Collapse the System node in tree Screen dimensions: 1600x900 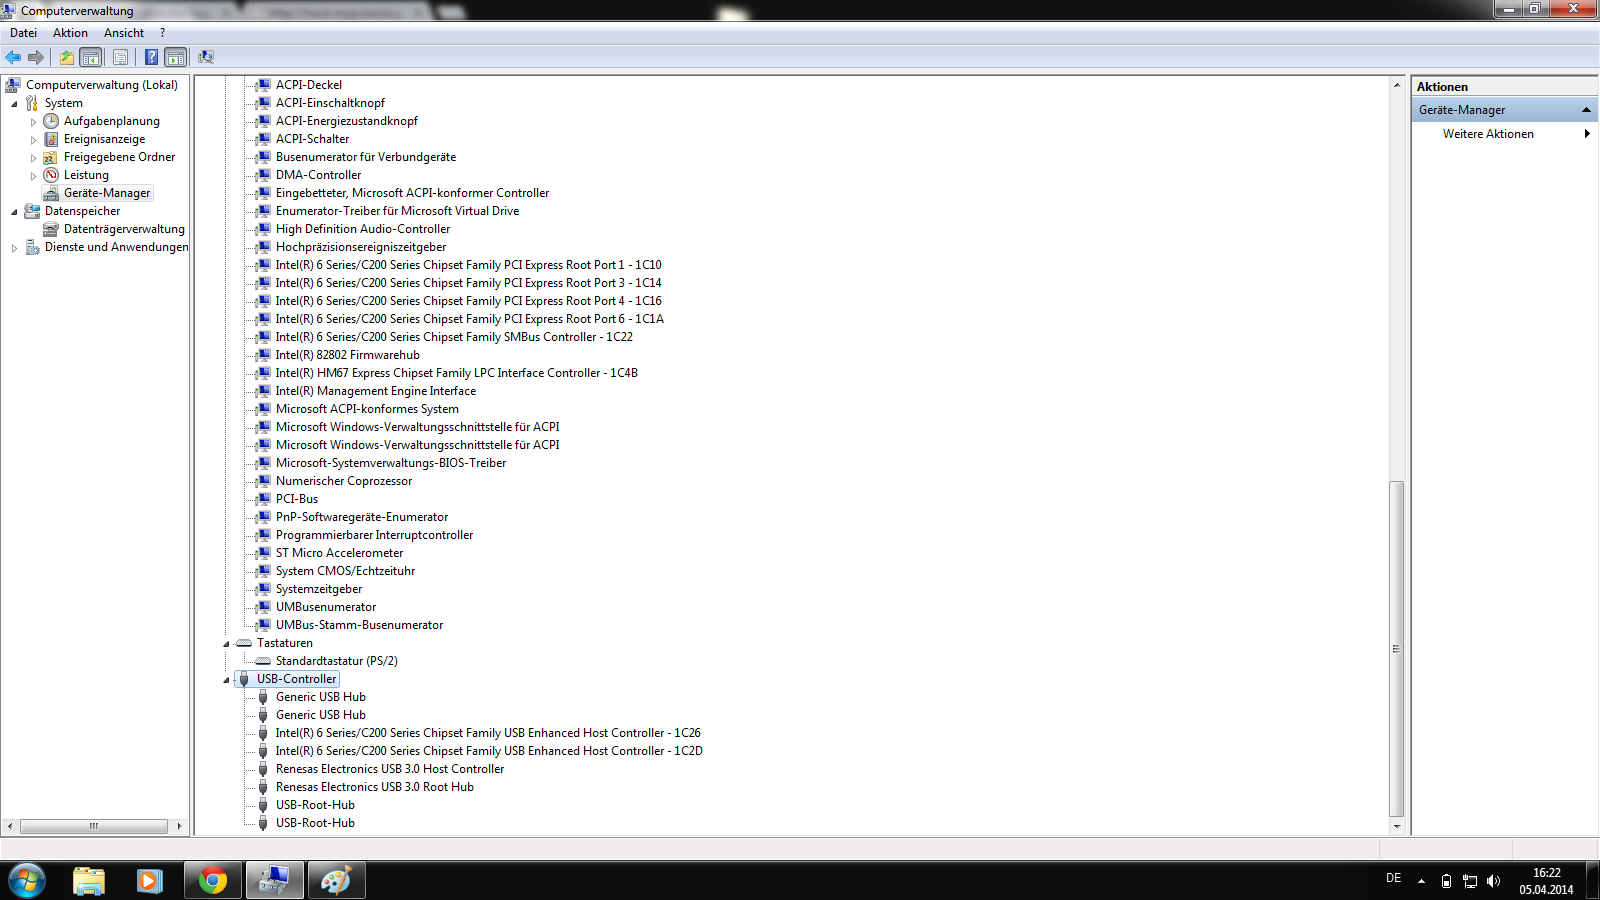[14, 104]
